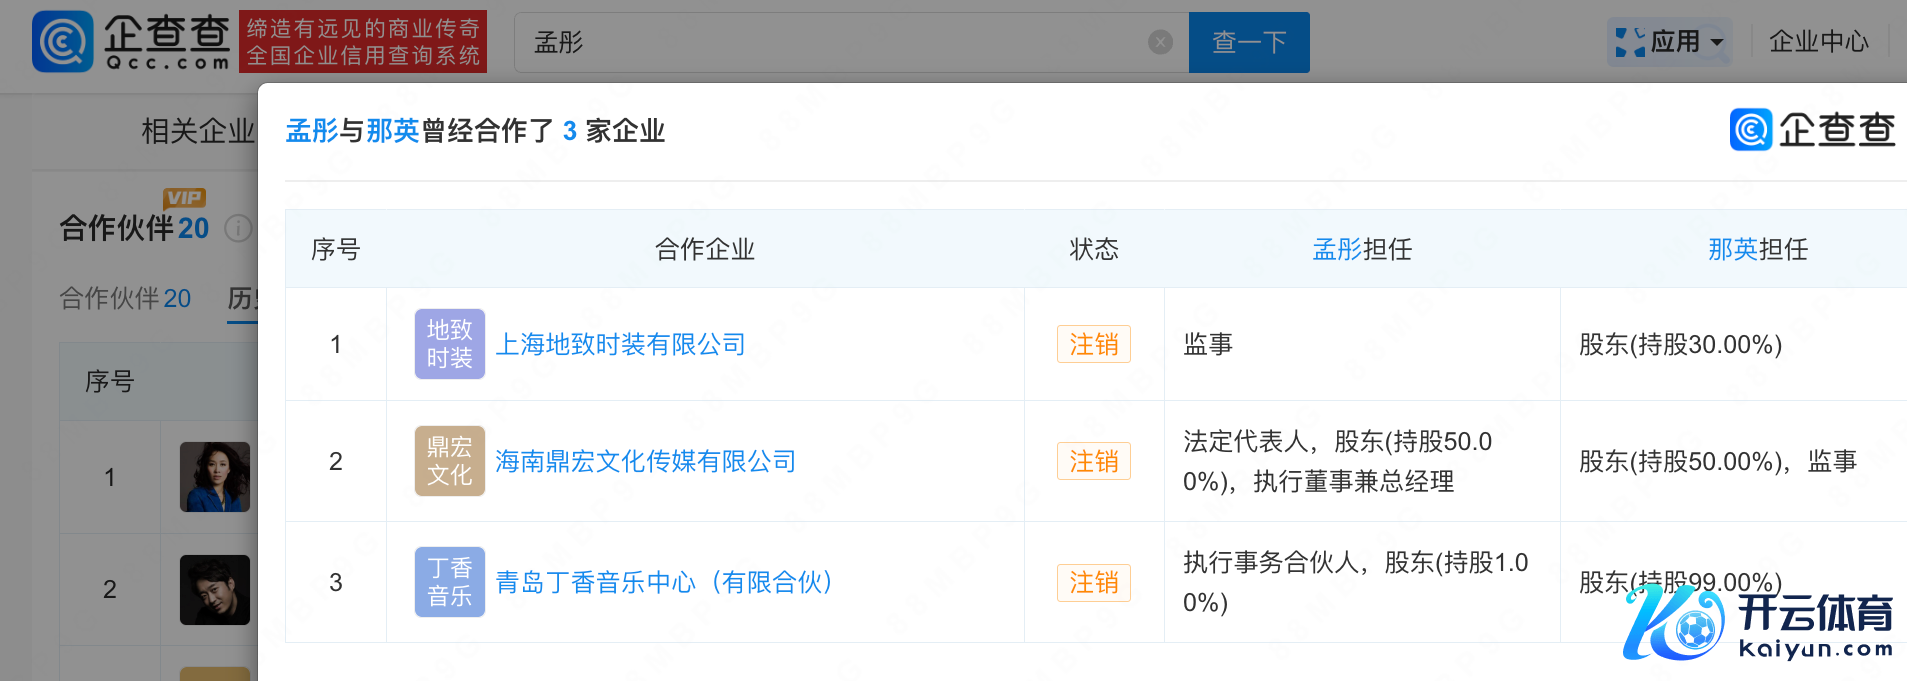This screenshot has width=1908, height=682.
Task: Click the first partner's photo thumbnail
Action: click(214, 477)
